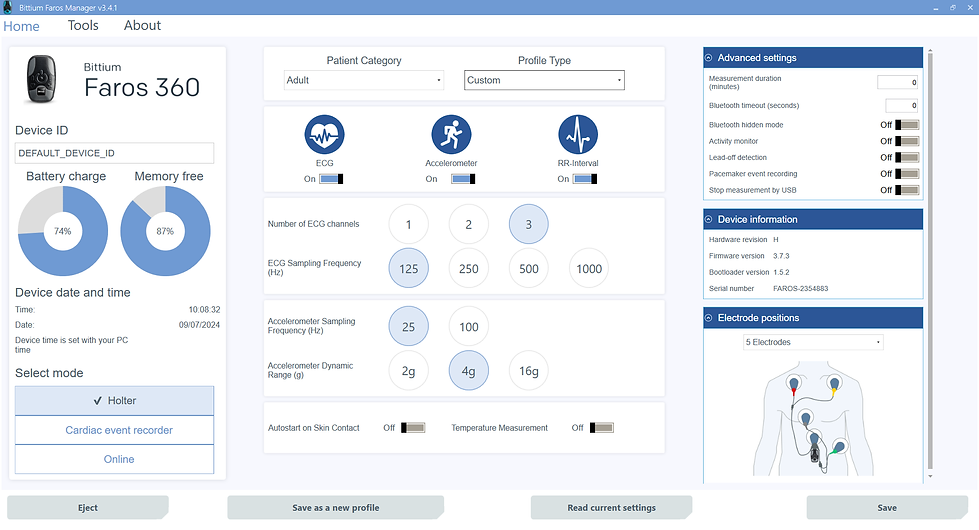Toggle the Accelerometer measurement switch
Image resolution: width=979 pixels, height=530 pixels.
point(463,179)
